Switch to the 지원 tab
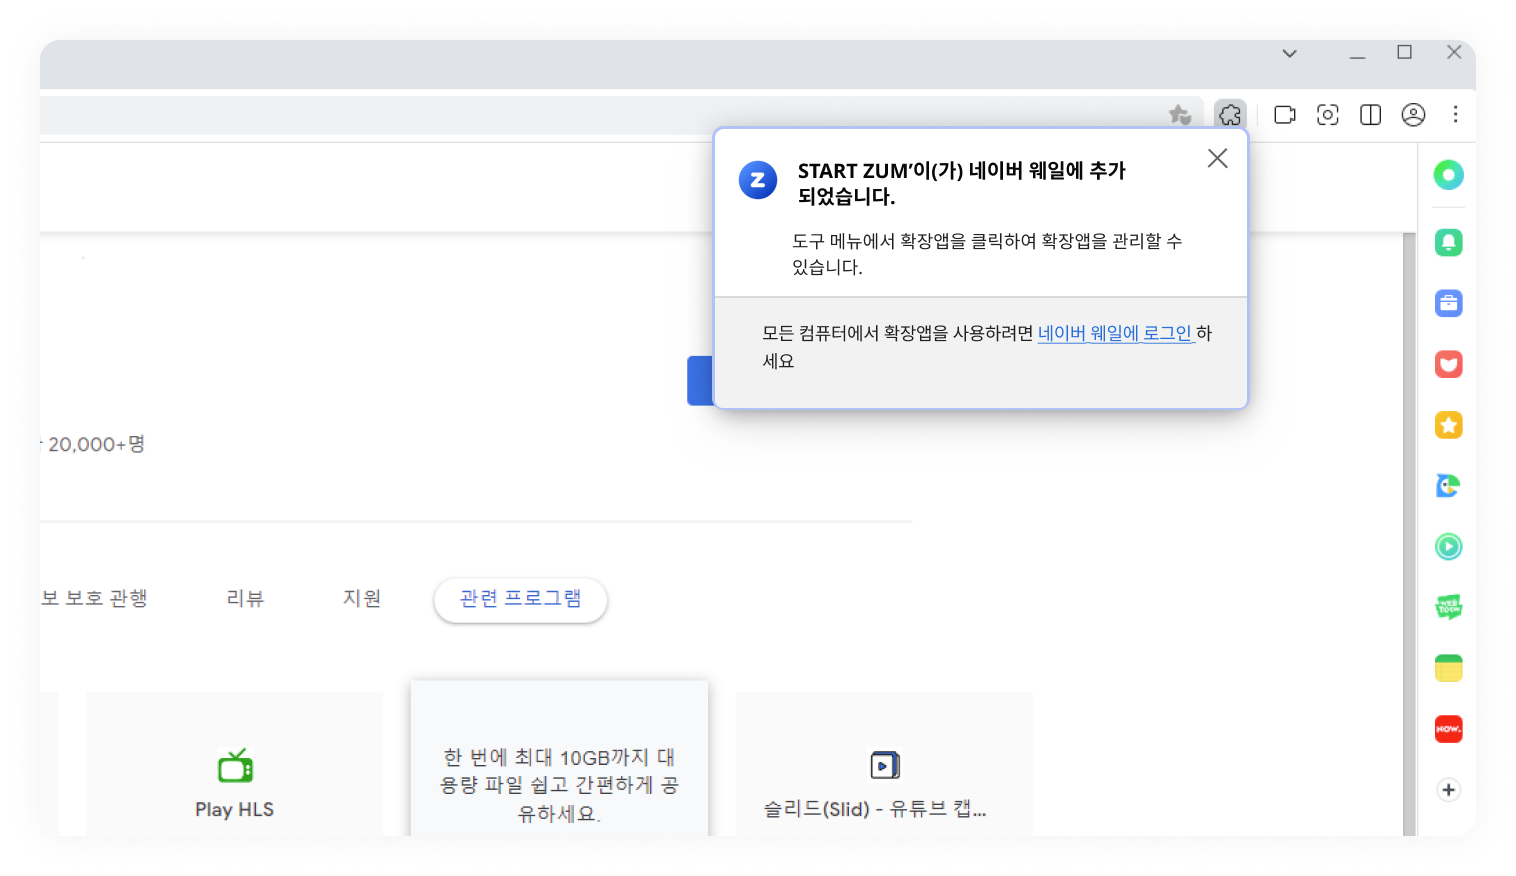Viewport: 1516px width, 876px height. point(362,598)
